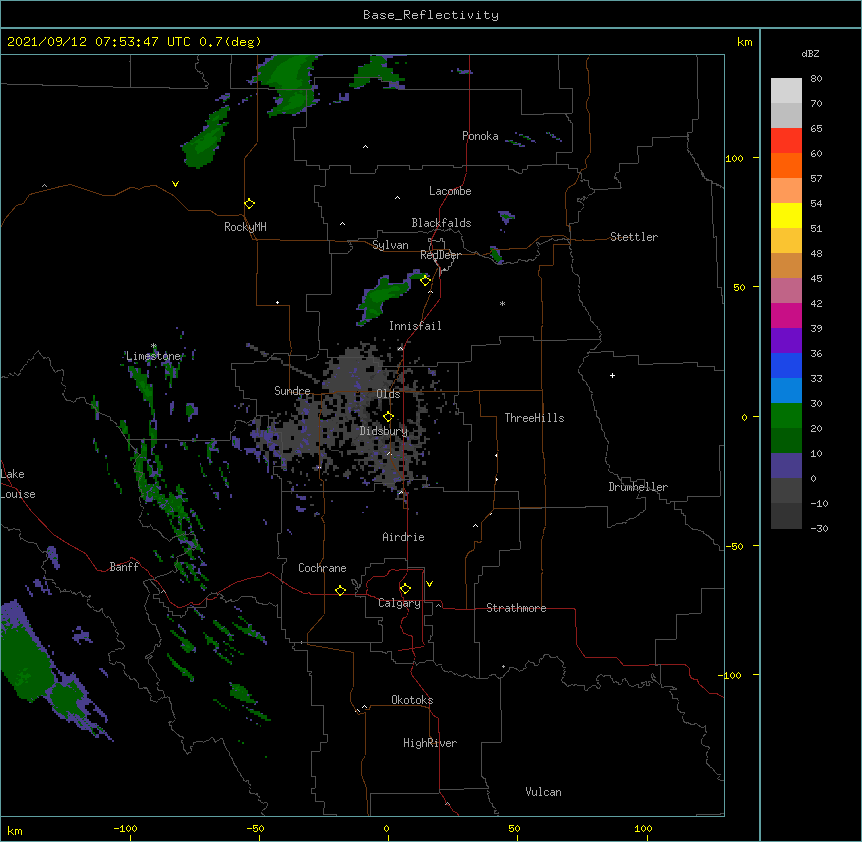Select the Ponoka label on the map
Viewport: 862px width, 842px height.
(x=480, y=136)
